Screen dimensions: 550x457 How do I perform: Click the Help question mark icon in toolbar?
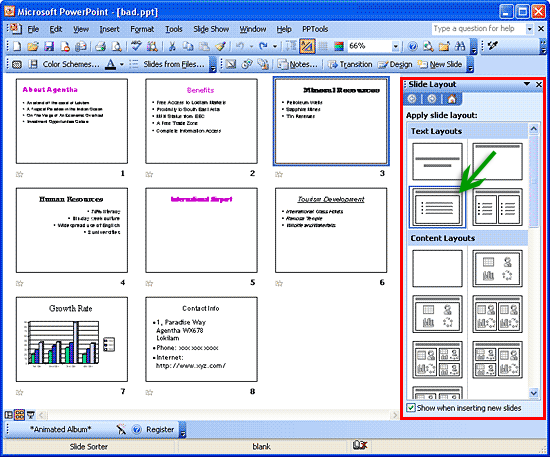coord(413,46)
